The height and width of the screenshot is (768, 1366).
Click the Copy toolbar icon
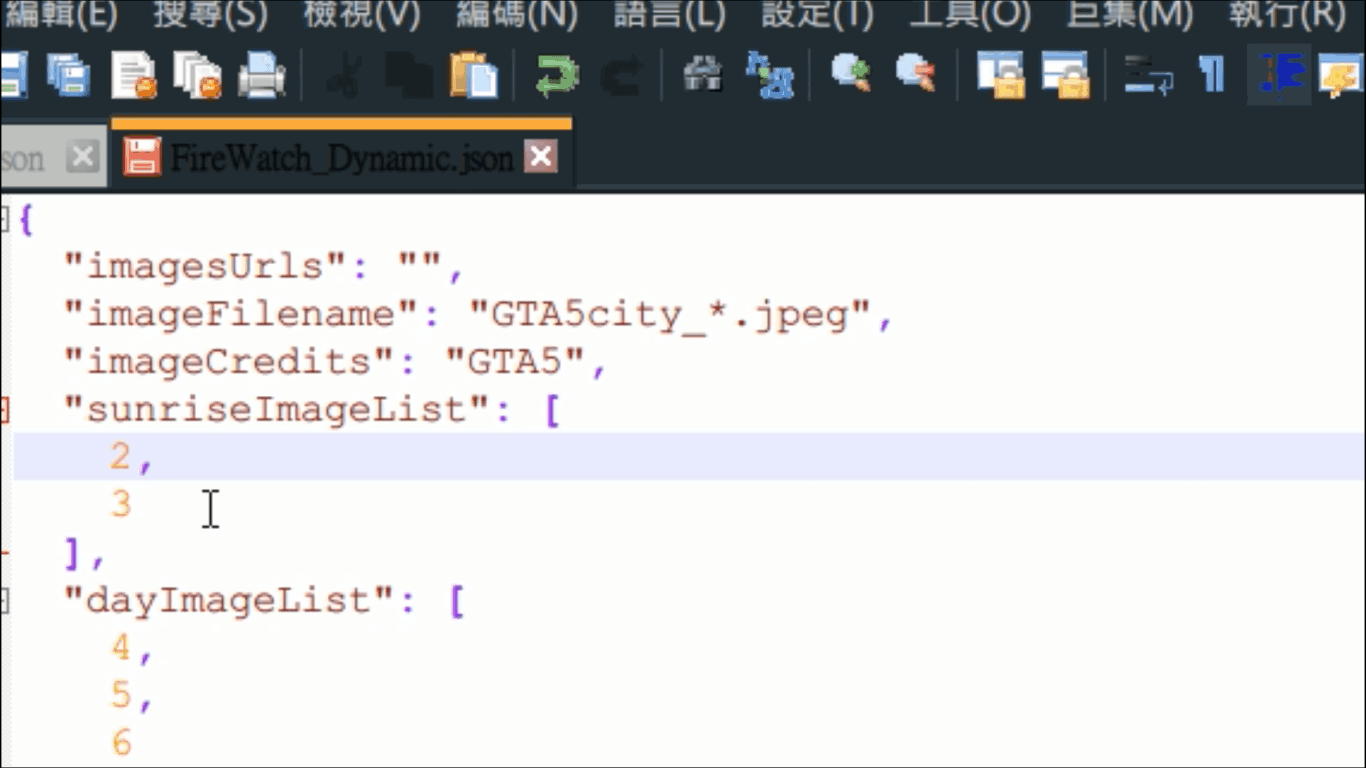click(x=409, y=76)
